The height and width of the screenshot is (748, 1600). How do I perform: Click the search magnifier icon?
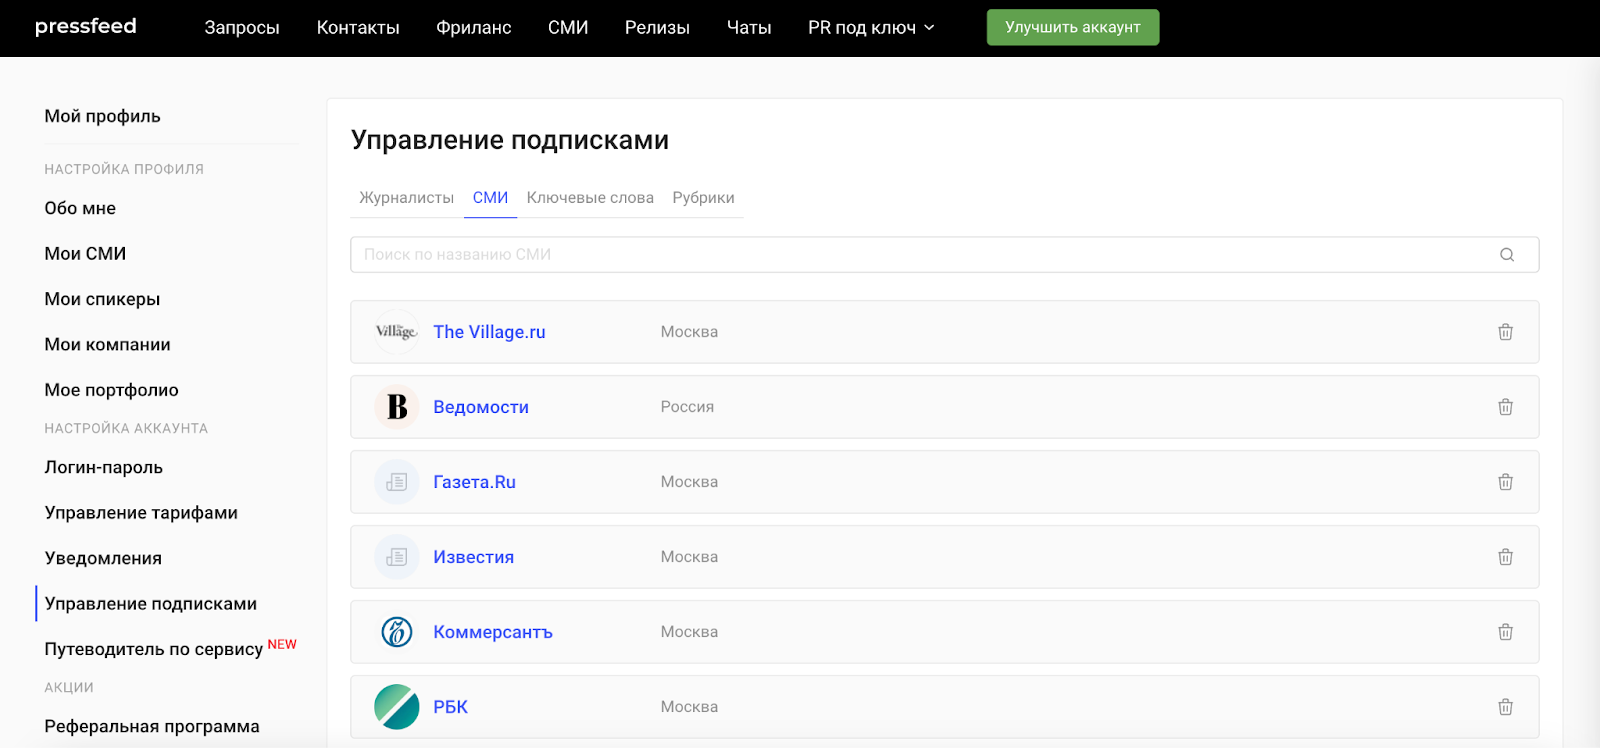(1507, 255)
